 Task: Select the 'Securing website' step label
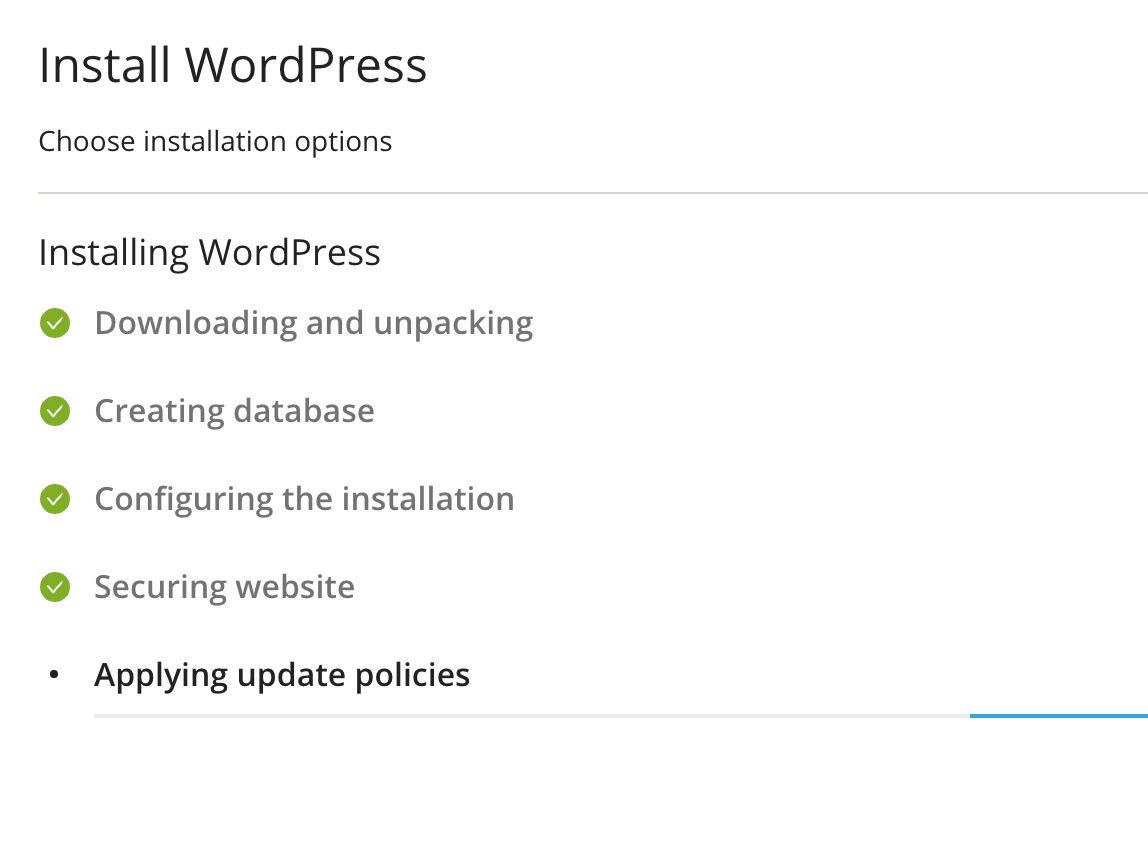click(224, 588)
